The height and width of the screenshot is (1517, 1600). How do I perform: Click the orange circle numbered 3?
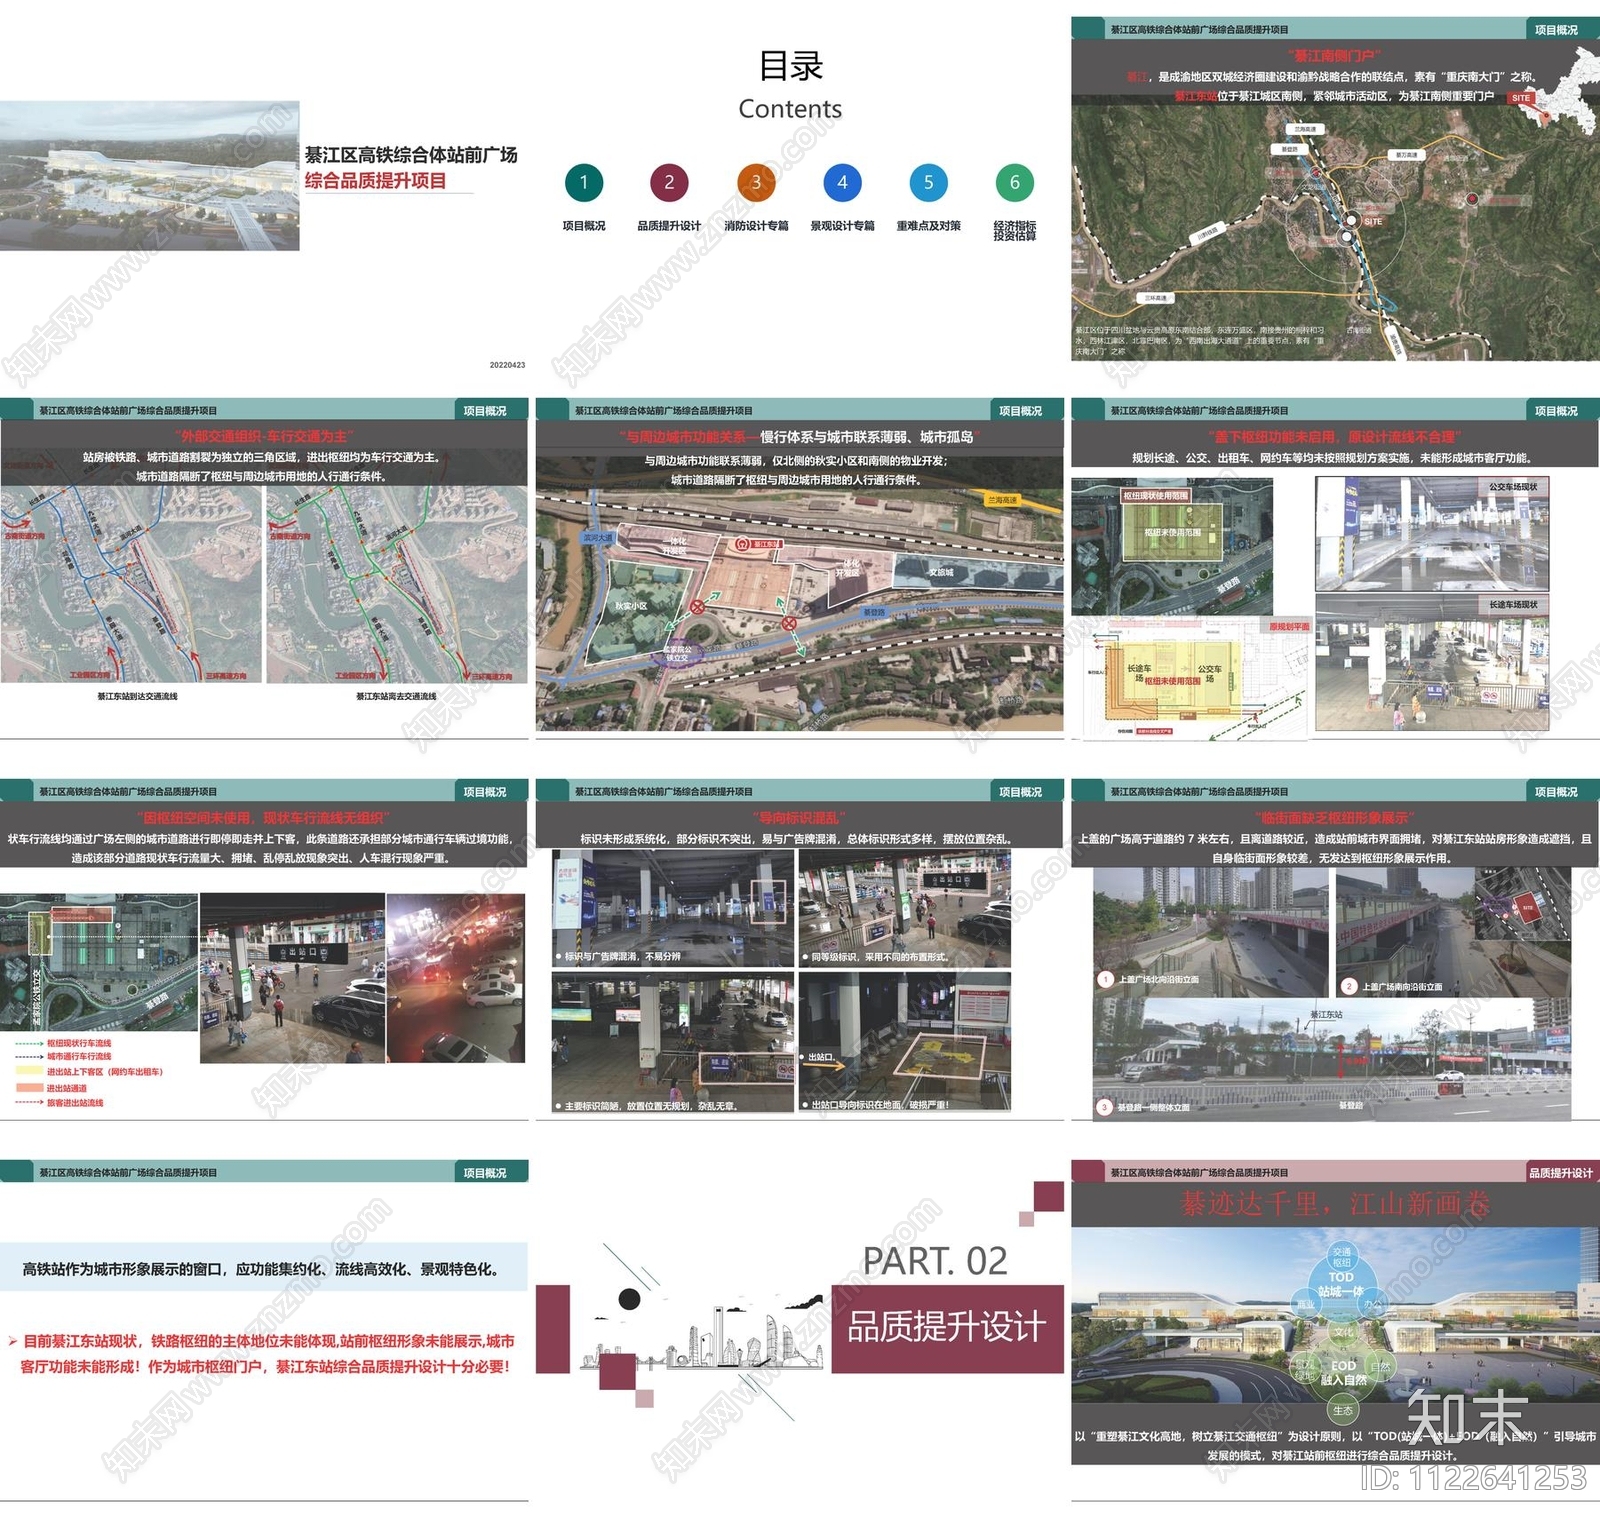756,183
